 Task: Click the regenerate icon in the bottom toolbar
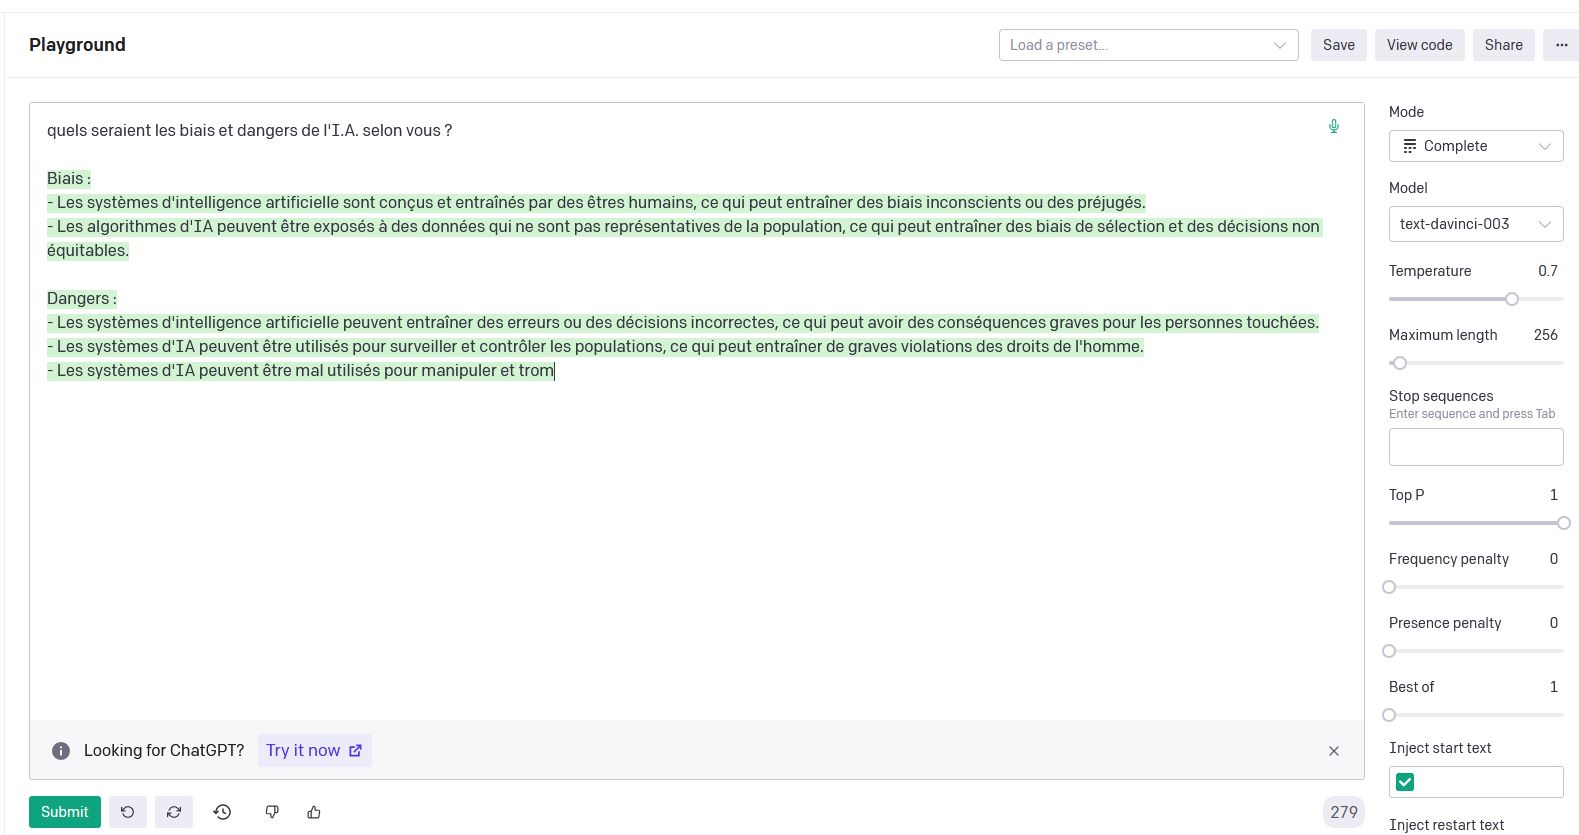[x=174, y=812]
